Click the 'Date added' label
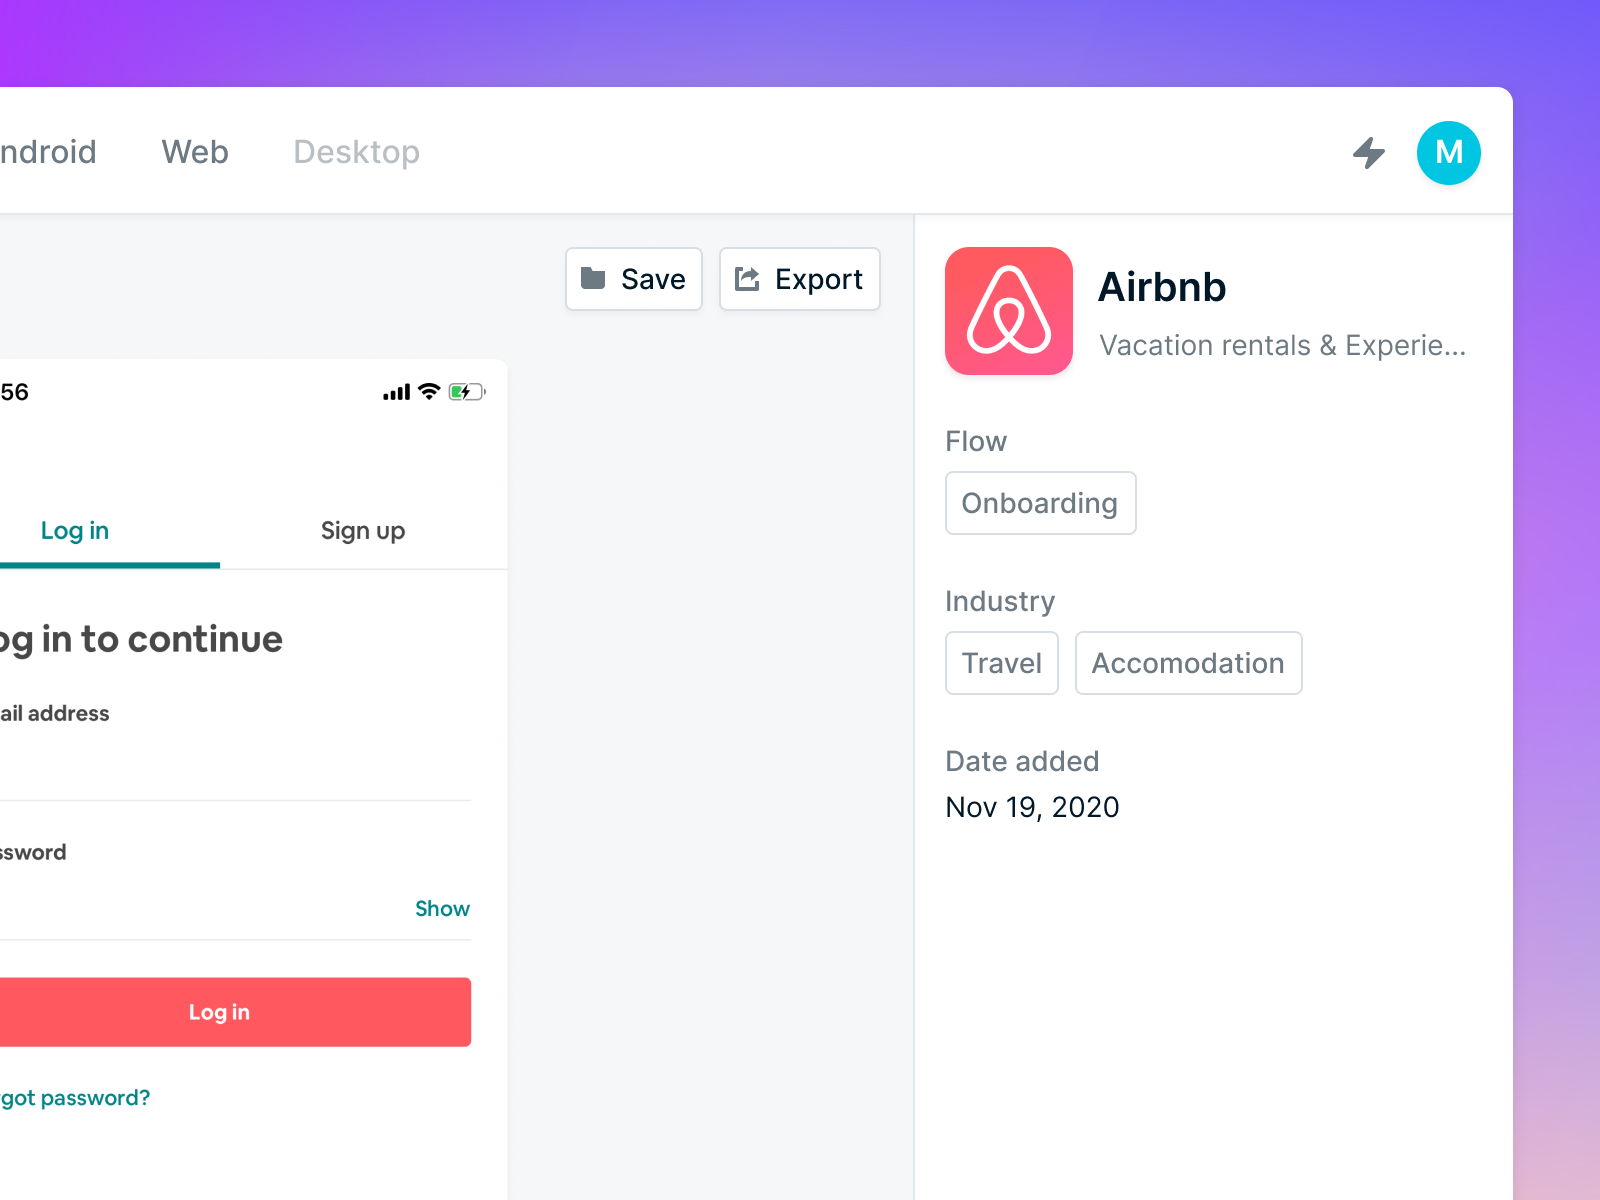 pyautogui.click(x=1022, y=761)
